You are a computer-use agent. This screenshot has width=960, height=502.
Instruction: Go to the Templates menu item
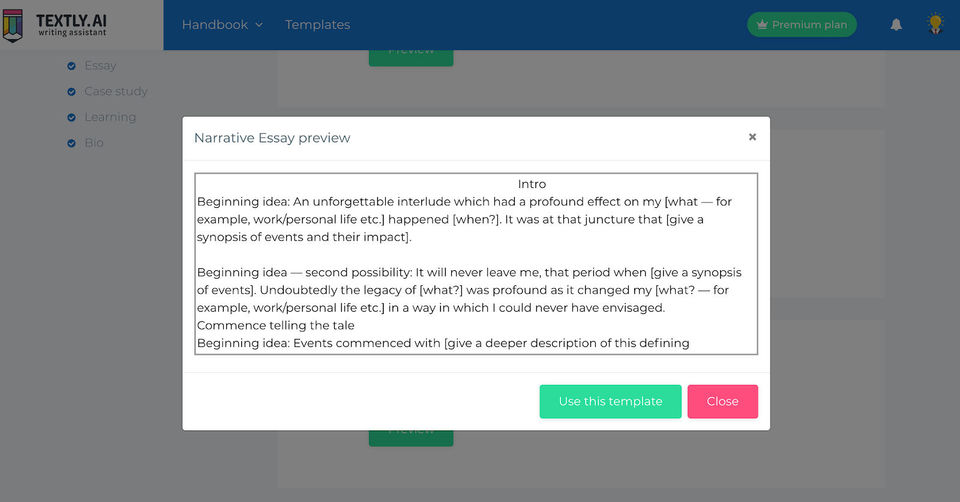coord(317,25)
